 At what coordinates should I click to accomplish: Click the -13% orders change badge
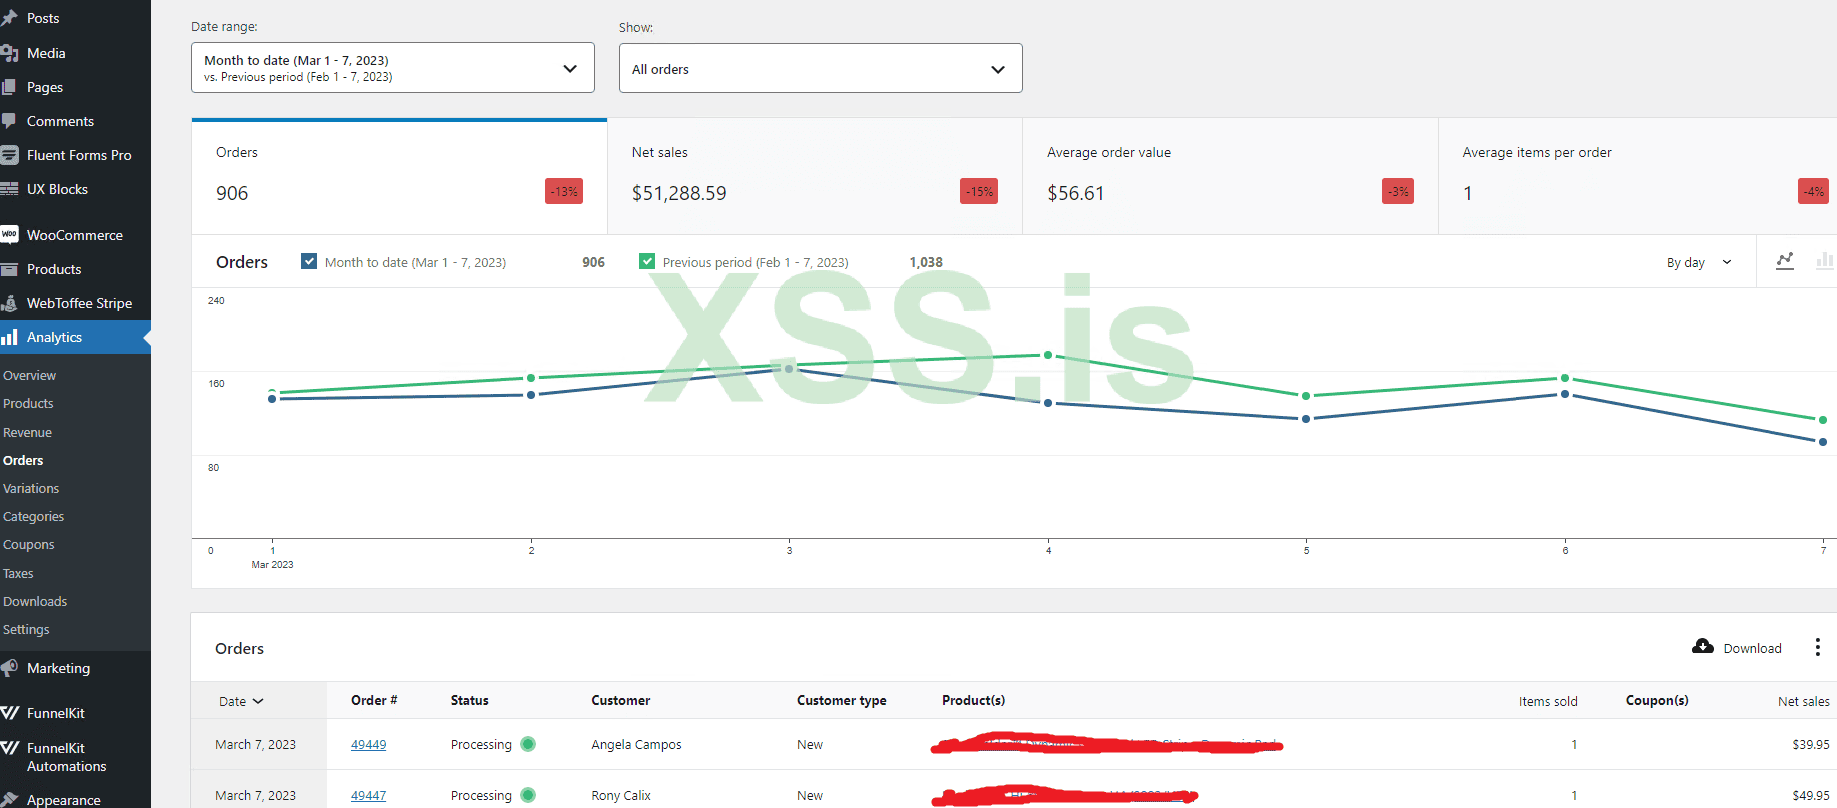click(564, 191)
